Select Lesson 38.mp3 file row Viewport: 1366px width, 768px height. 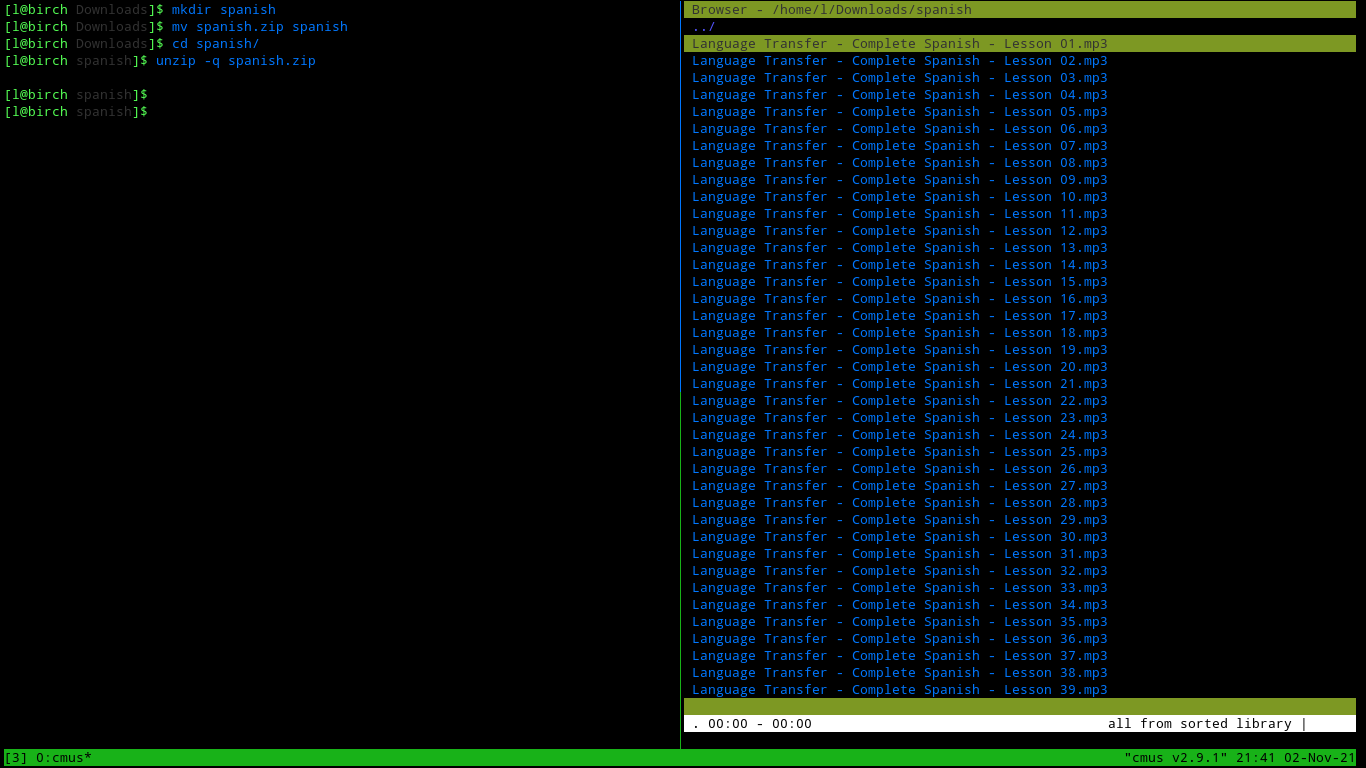[1020, 672]
